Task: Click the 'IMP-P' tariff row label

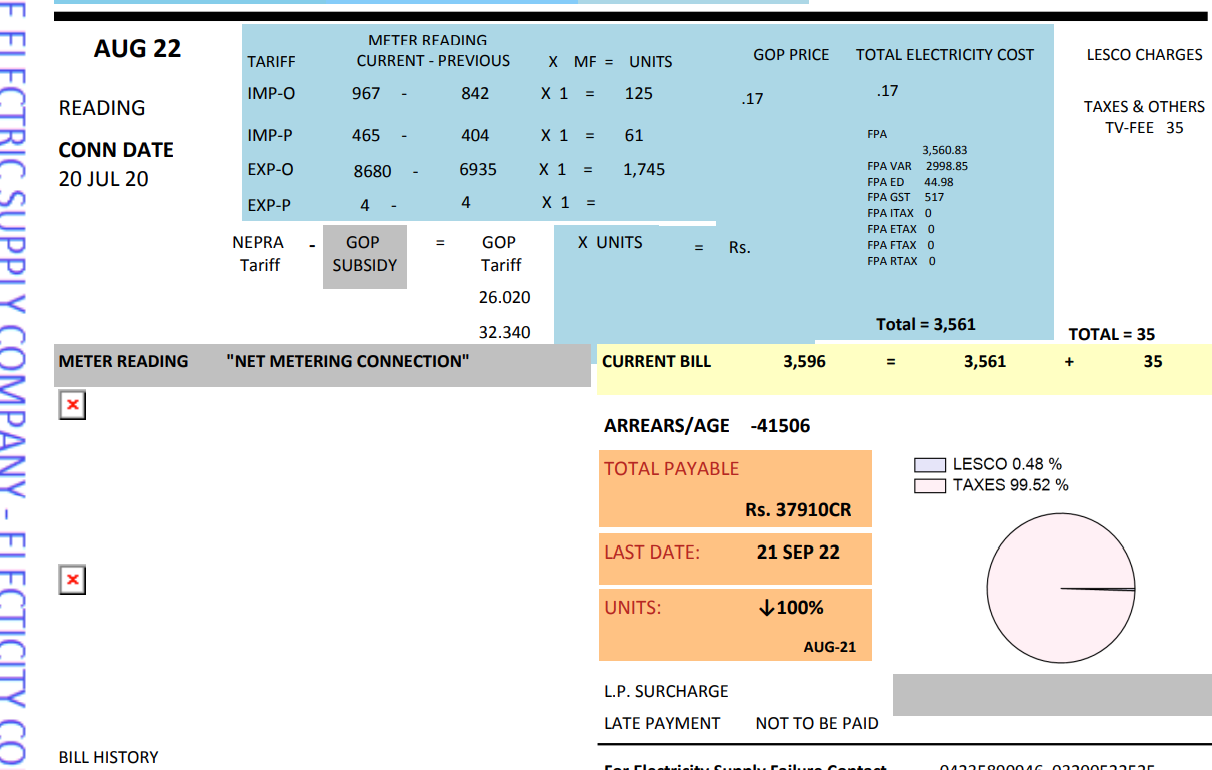Action: tap(270, 135)
